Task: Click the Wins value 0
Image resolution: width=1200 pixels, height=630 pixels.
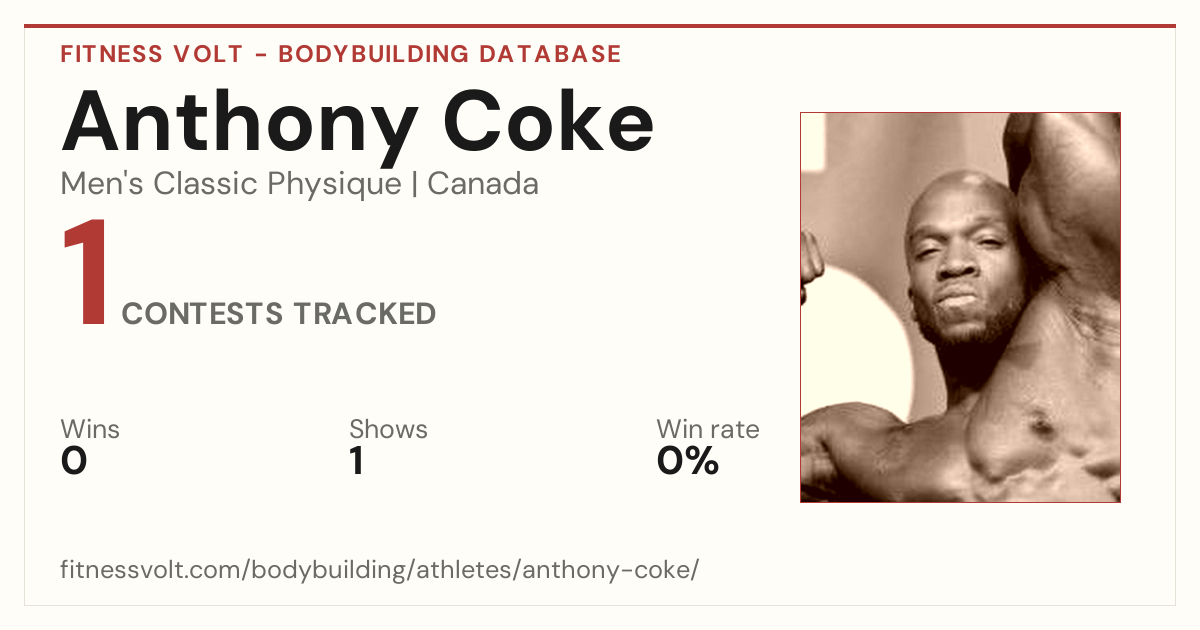Action: coord(74,460)
